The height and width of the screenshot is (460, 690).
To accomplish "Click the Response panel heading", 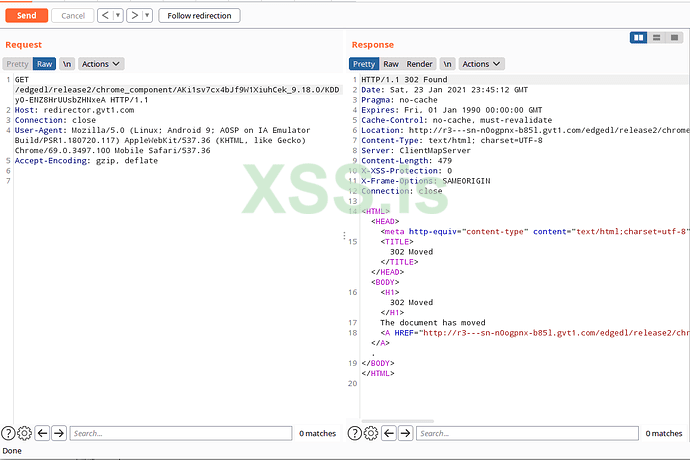I will click(x=372, y=45).
